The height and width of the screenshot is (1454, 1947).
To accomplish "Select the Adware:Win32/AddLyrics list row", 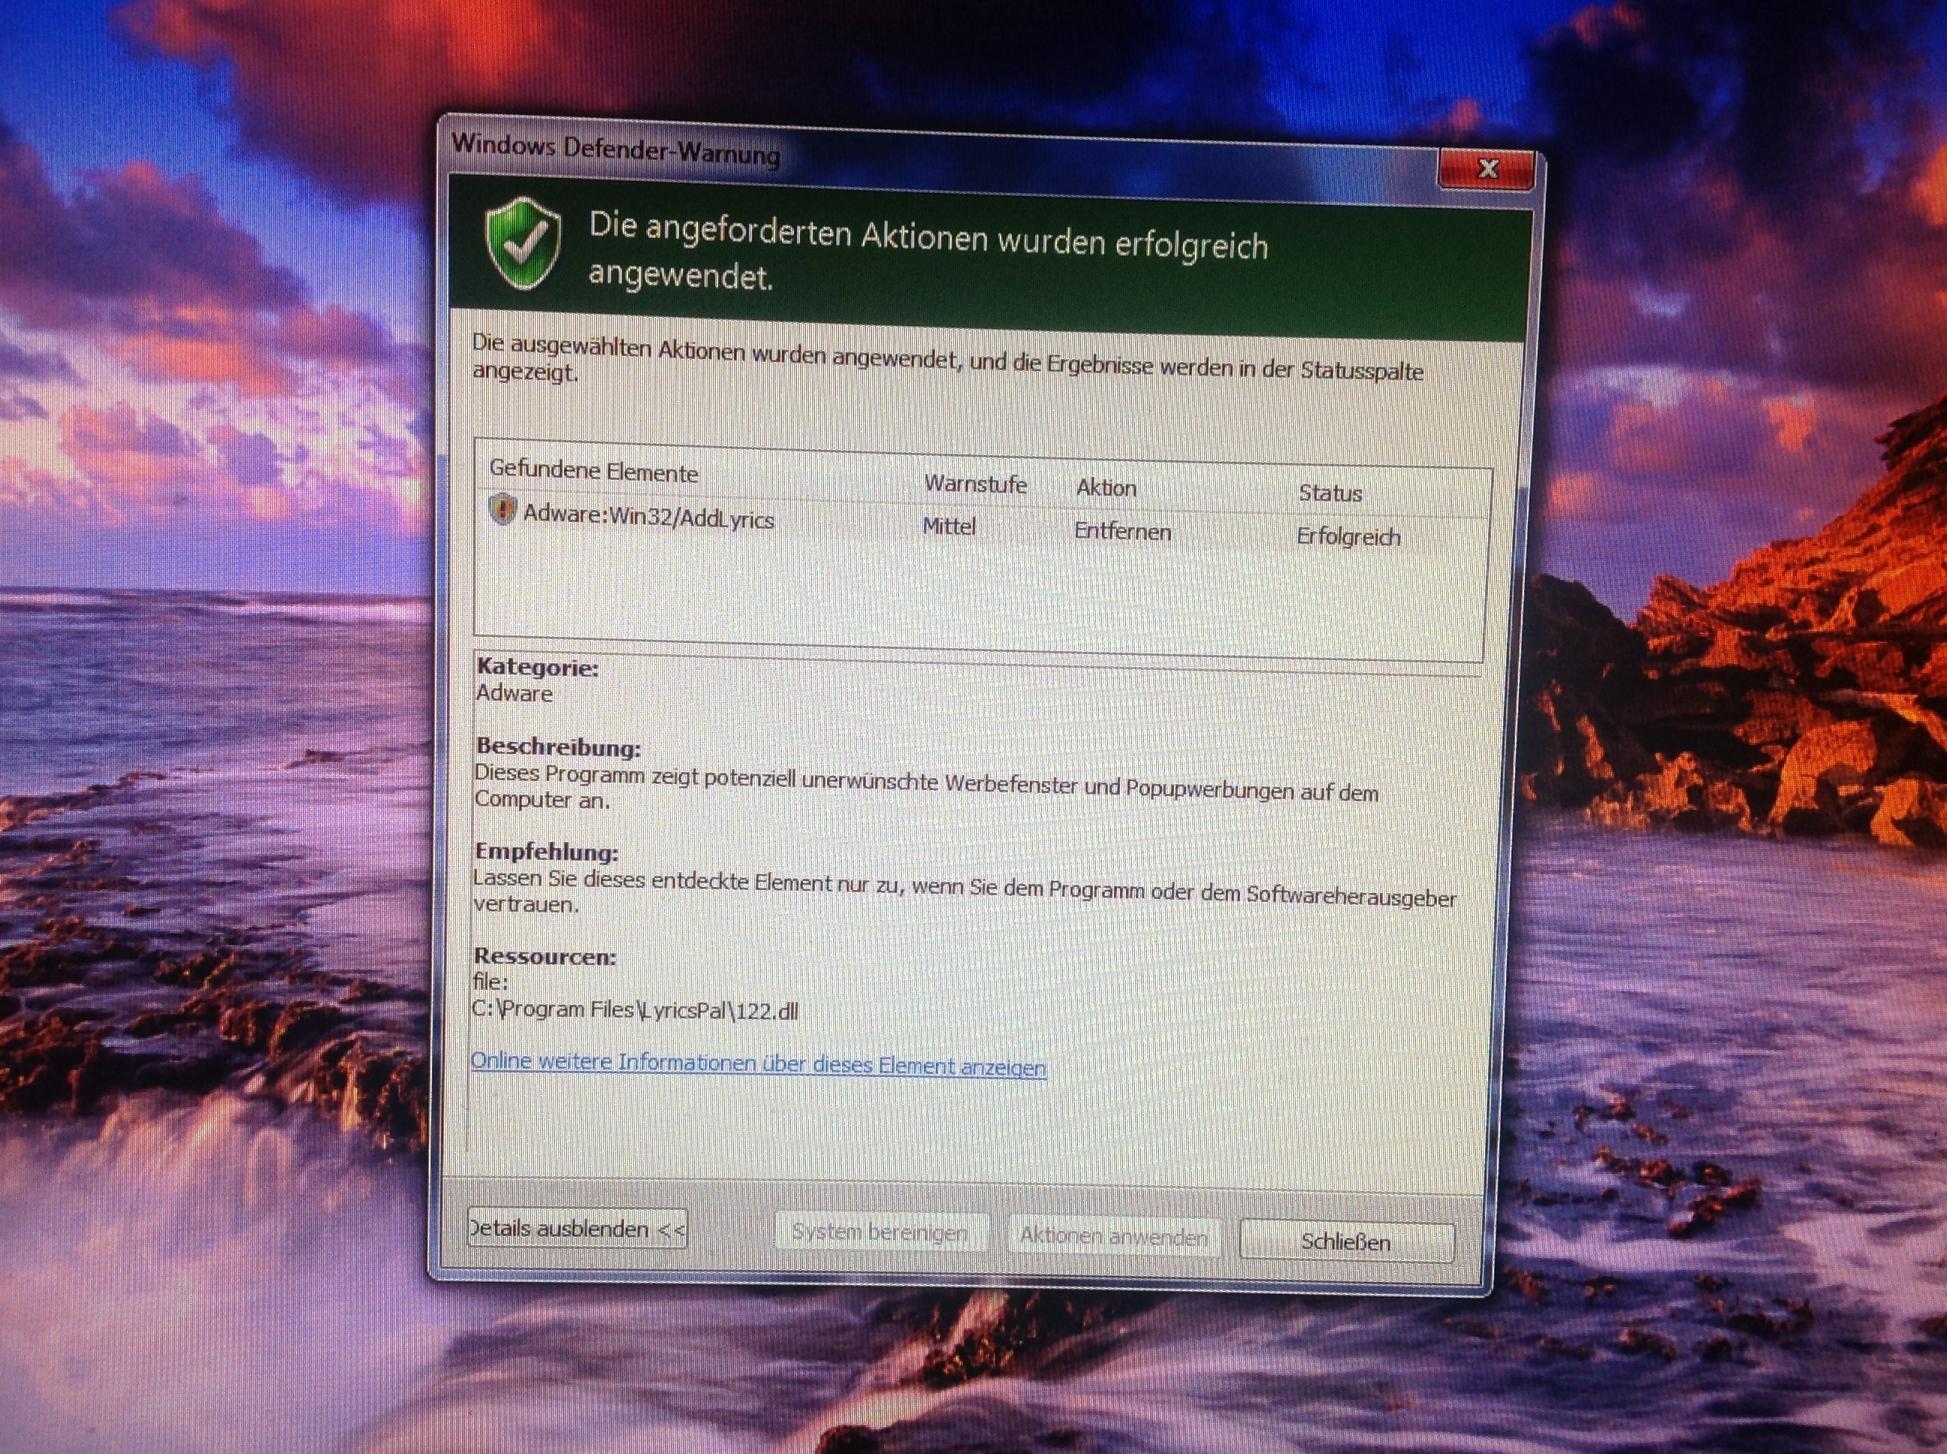I will pyautogui.click(x=648, y=518).
